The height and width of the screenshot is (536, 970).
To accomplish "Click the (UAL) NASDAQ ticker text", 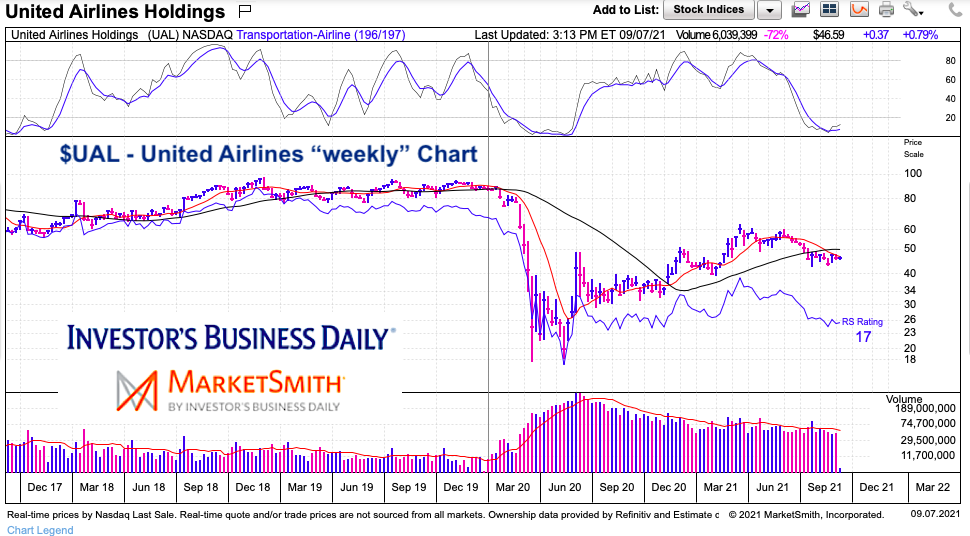I will click(191, 35).
